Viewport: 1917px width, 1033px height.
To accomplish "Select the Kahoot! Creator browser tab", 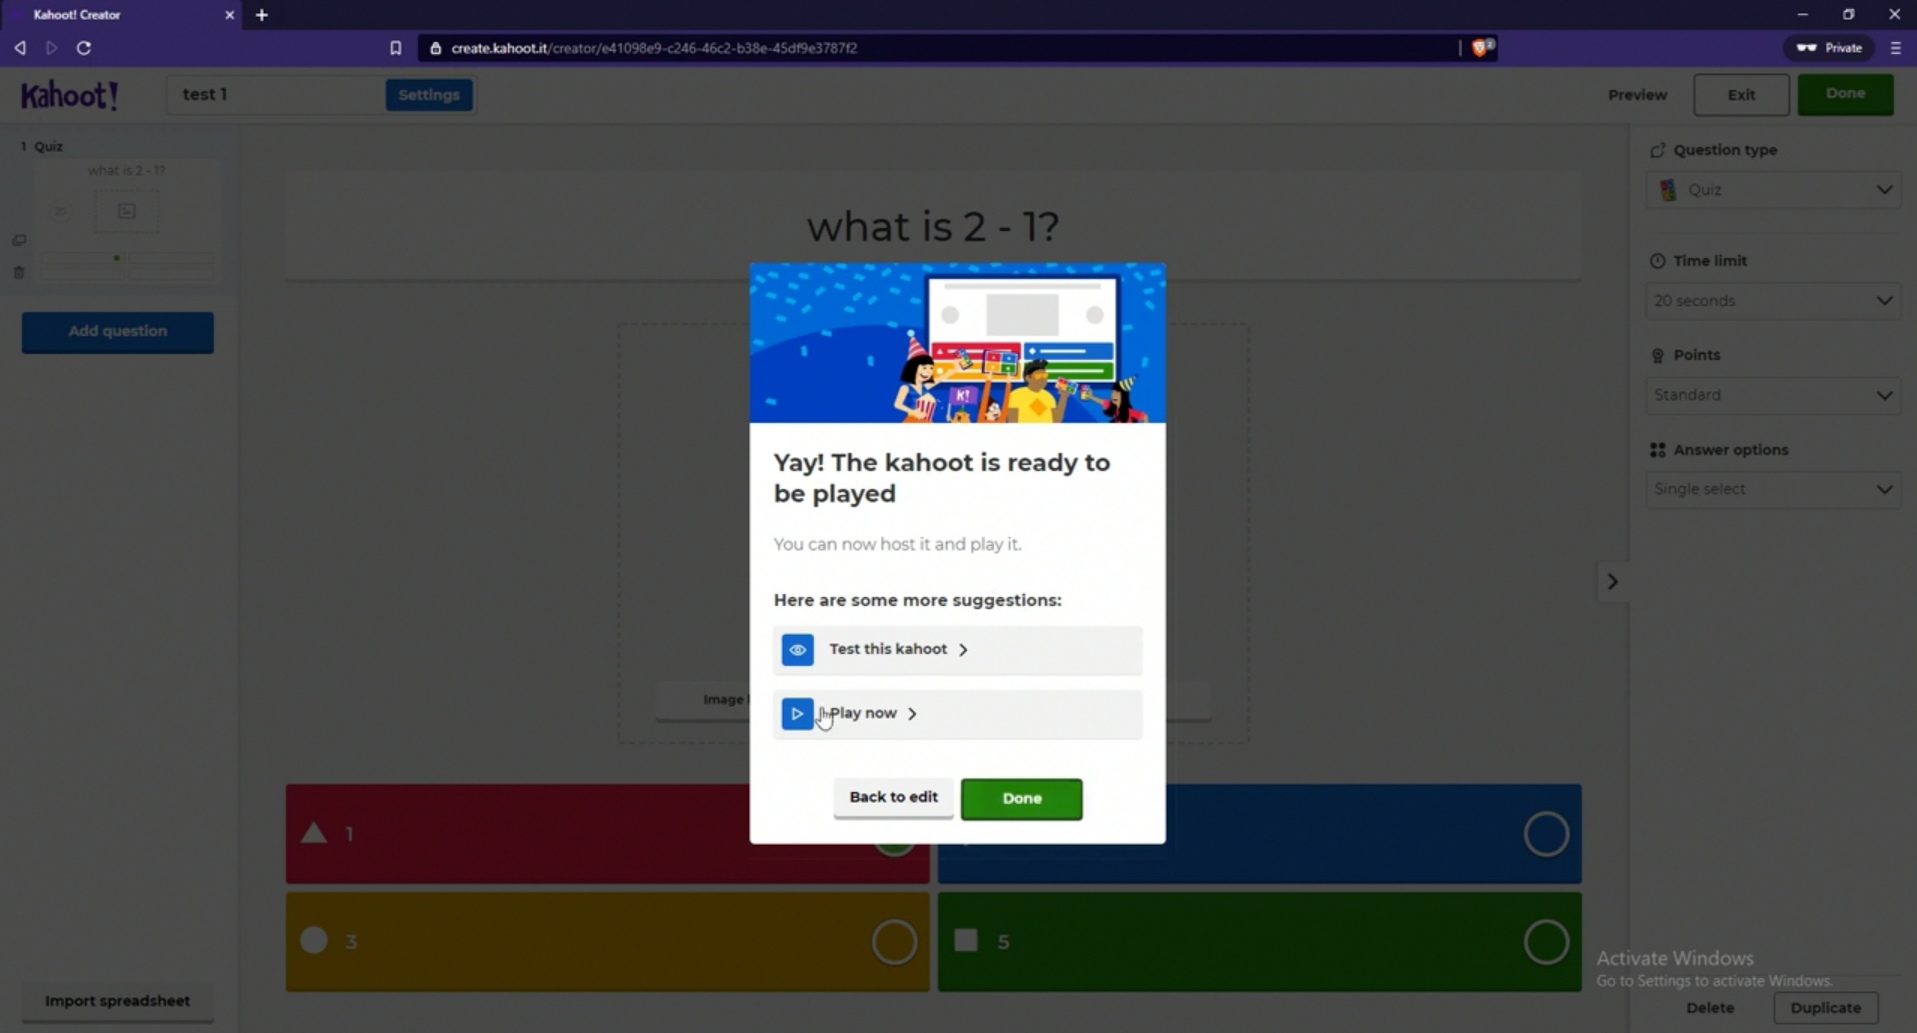I will click(x=121, y=15).
